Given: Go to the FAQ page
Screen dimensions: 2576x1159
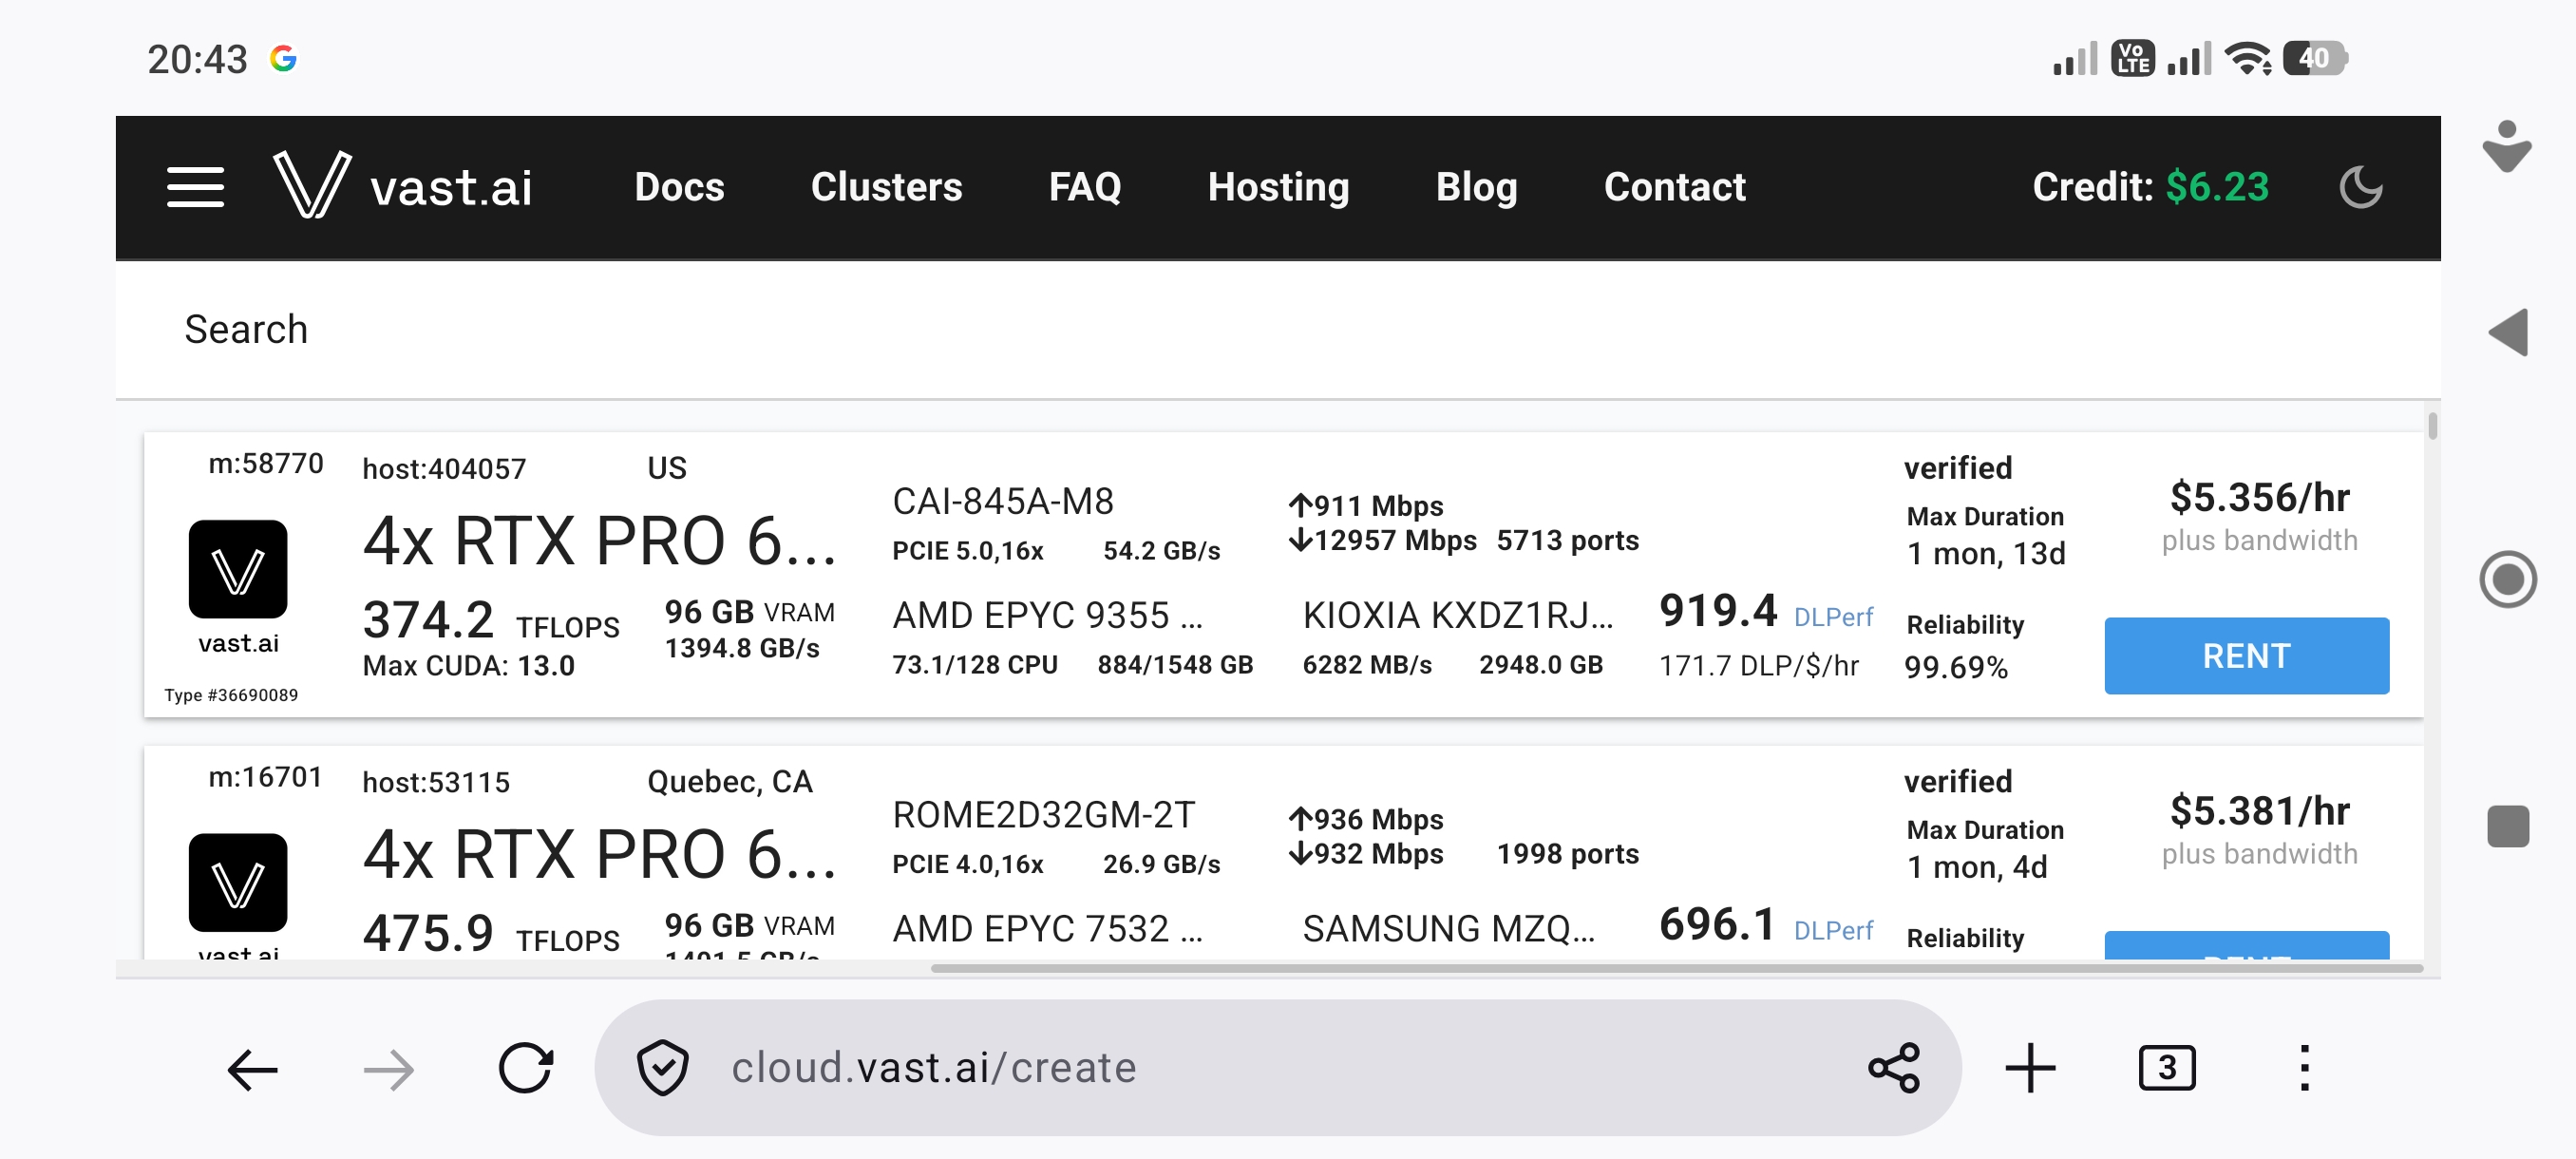Looking at the screenshot, I should point(1084,187).
